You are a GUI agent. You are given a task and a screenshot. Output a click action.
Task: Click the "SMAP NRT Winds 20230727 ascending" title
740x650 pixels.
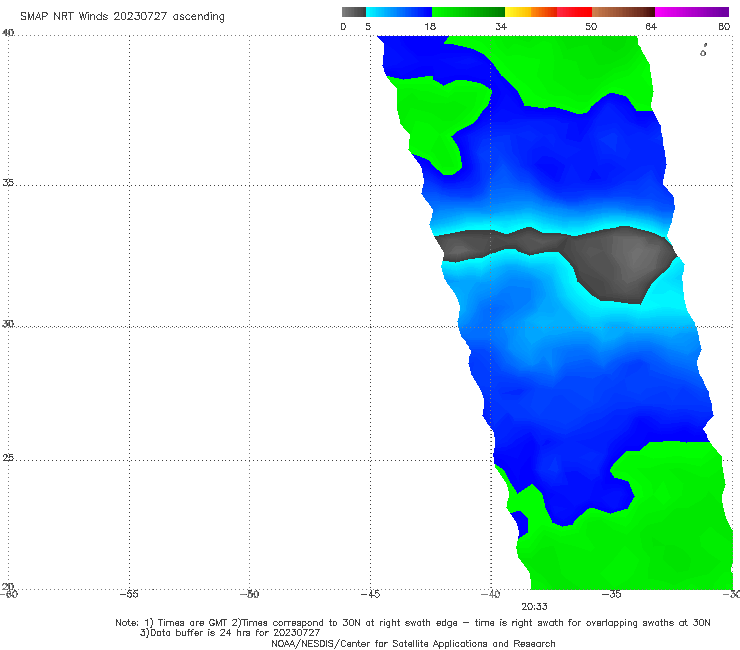pyautogui.click(x=122, y=16)
